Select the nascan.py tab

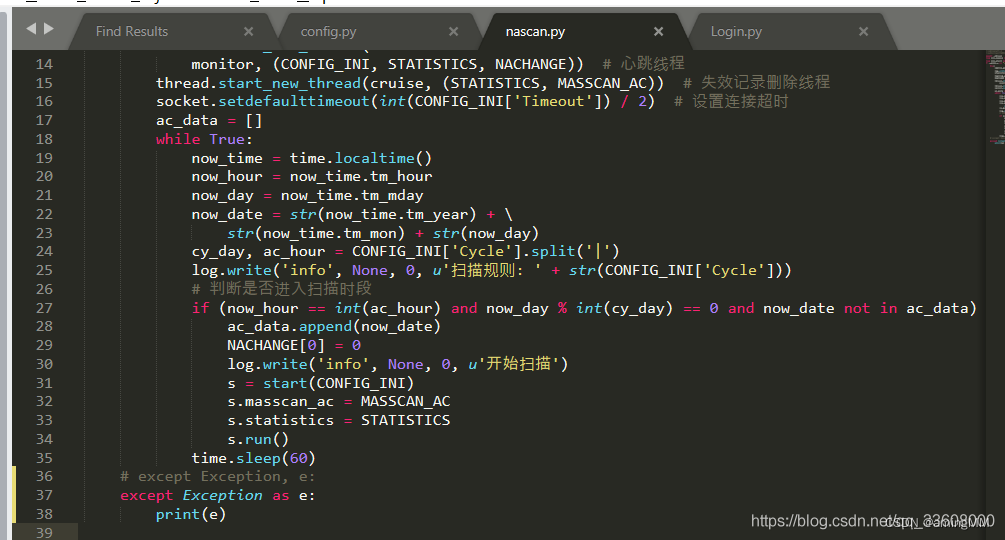(535, 31)
